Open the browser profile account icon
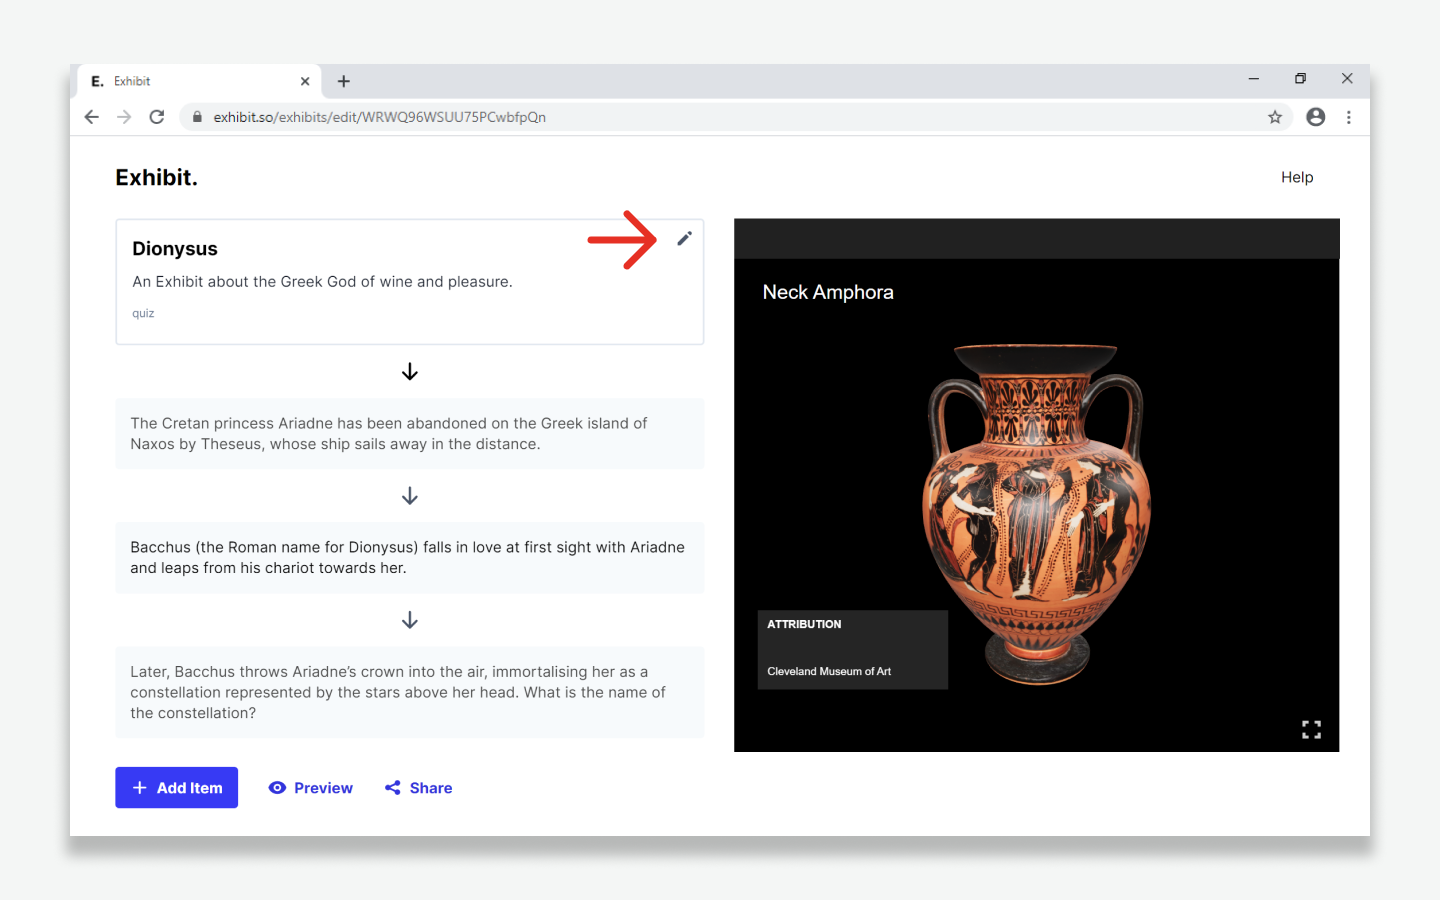This screenshot has height=900, width=1440. [x=1316, y=117]
